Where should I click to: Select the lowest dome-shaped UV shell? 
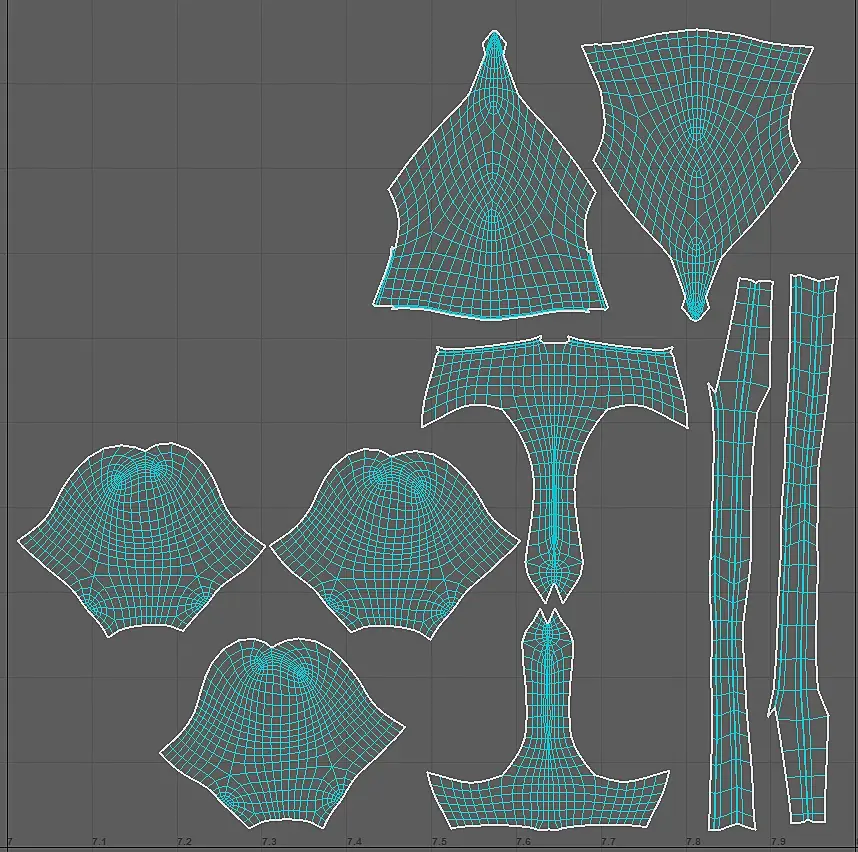click(x=282, y=733)
